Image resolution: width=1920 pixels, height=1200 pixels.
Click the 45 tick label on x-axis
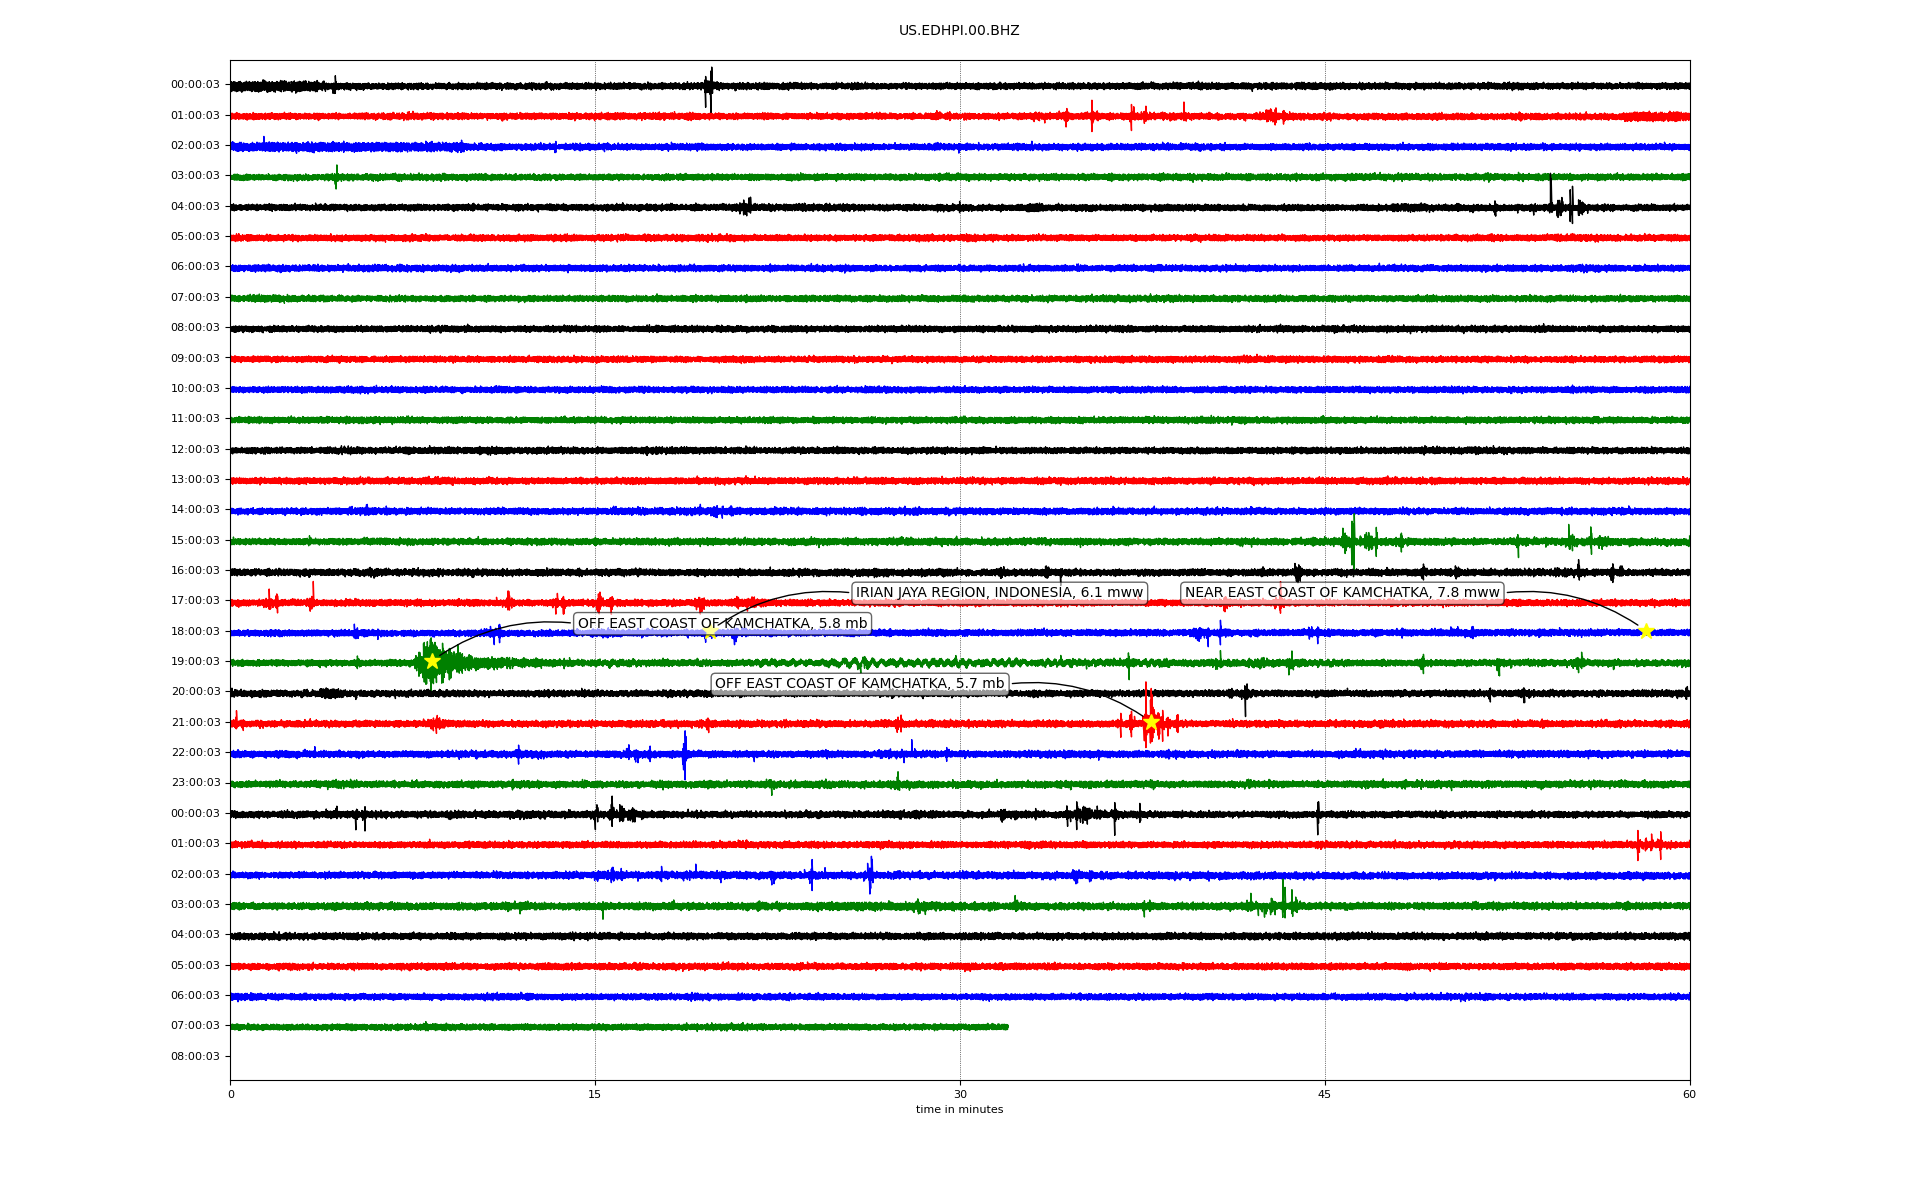pyautogui.click(x=1324, y=1094)
